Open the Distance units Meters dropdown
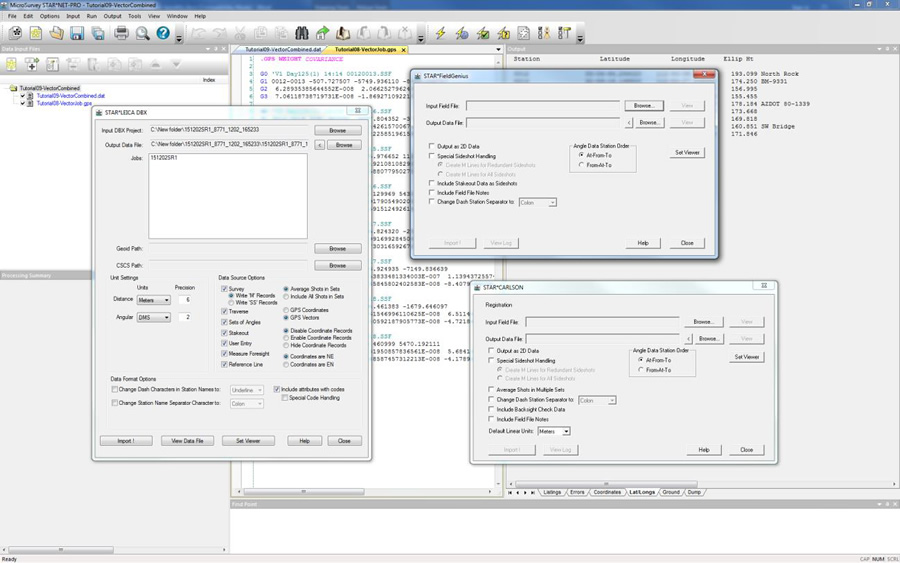Image resolution: width=900 pixels, height=563 pixels. click(153, 300)
